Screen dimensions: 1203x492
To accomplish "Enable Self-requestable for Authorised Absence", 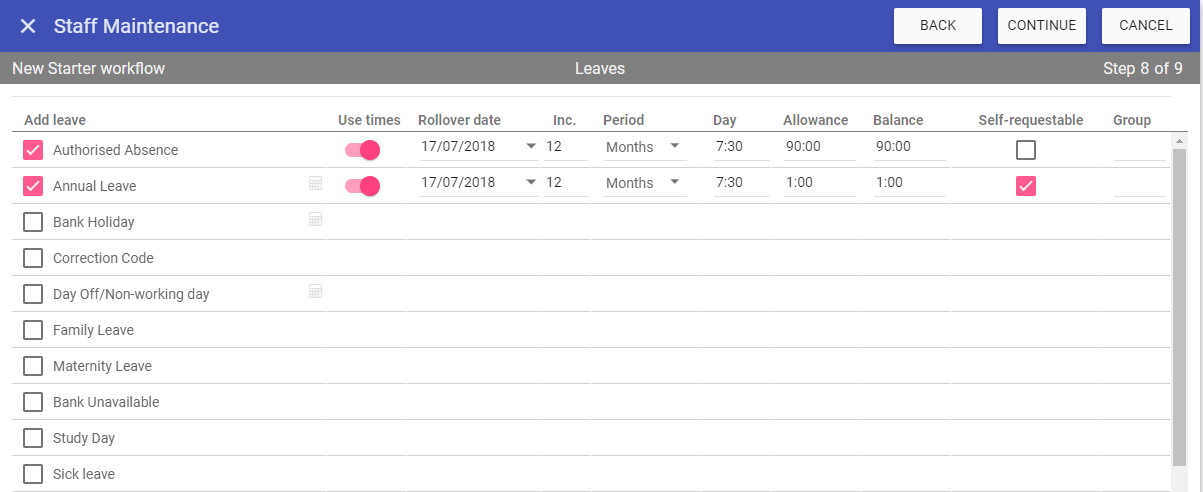I will tap(1026, 150).
